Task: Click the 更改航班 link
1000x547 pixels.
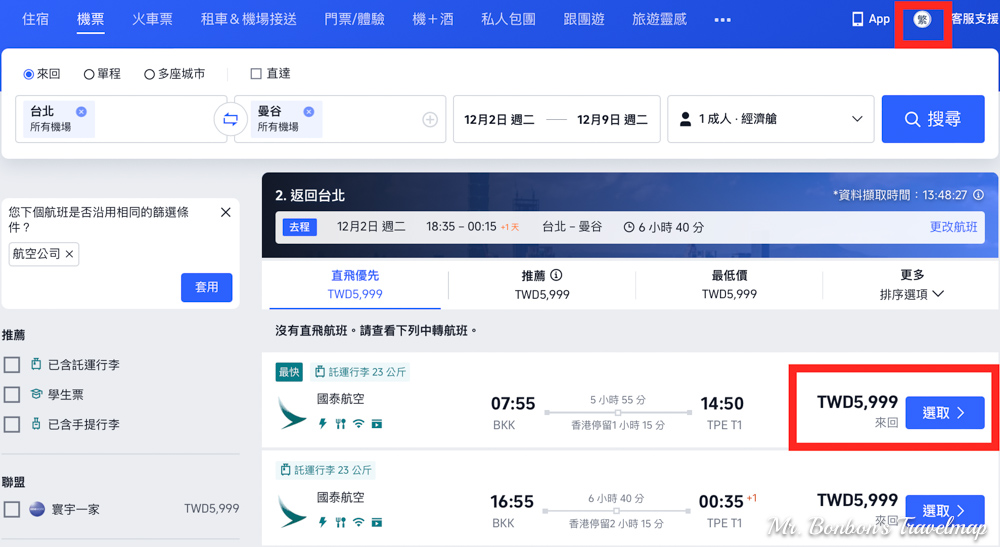Action: [x=953, y=227]
